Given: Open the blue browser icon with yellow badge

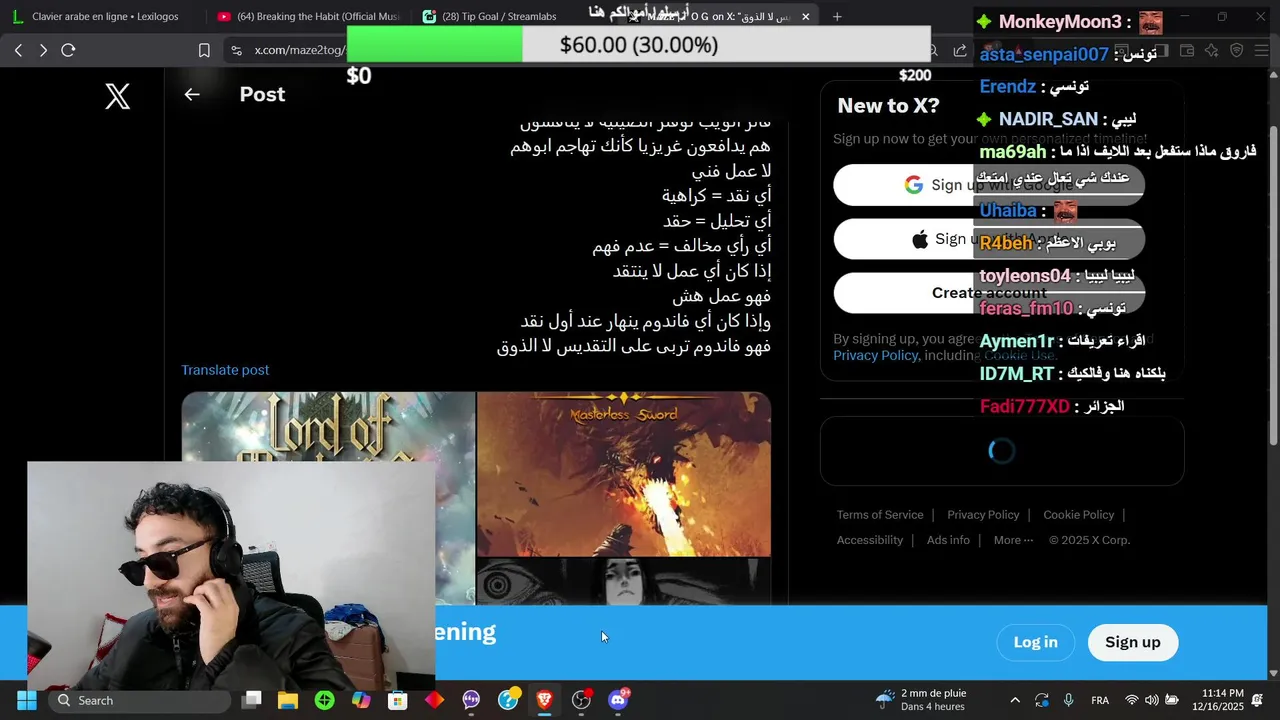Looking at the screenshot, I should pyautogui.click(x=508, y=700).
